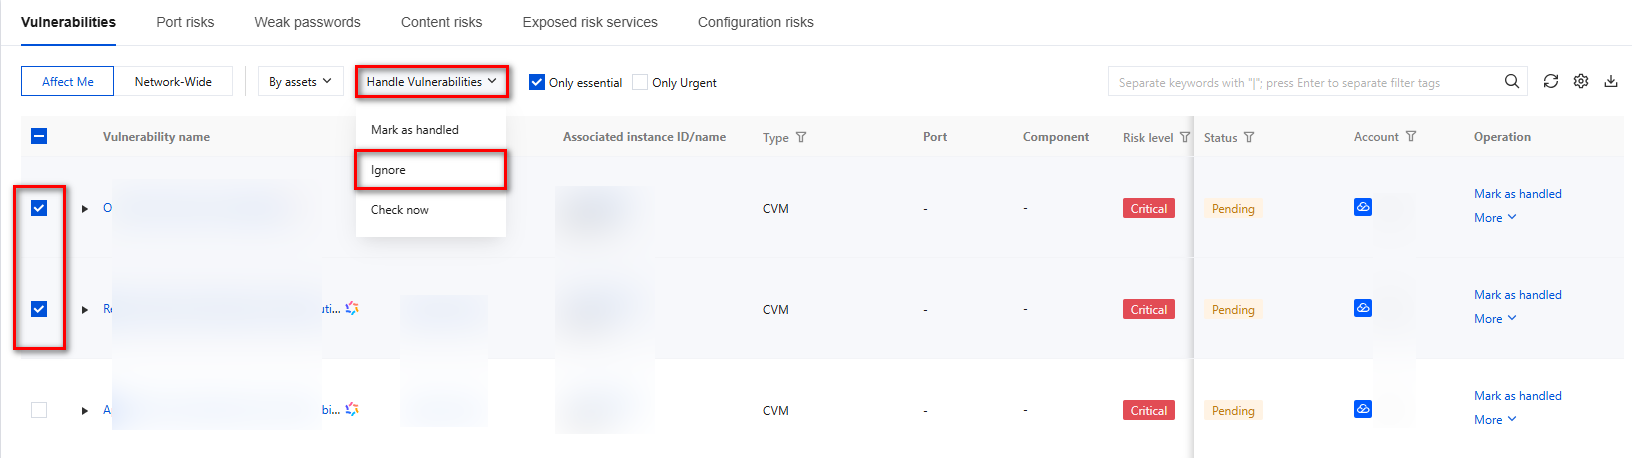Click the Type column filter icon

tap(801, 138)
